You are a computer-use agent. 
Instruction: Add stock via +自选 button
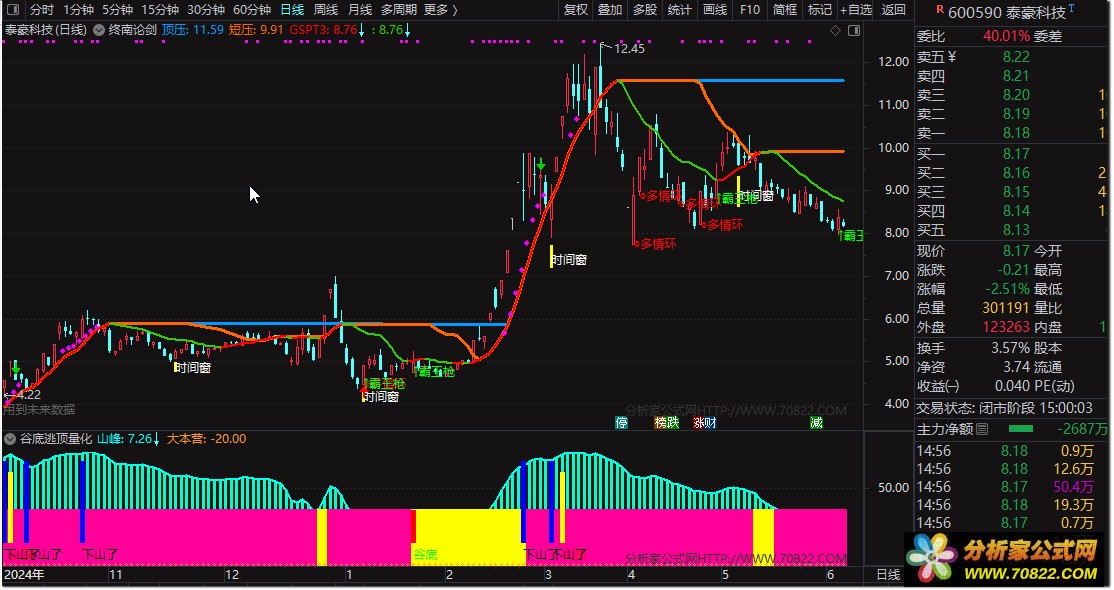pyautogui.click(x=856, y=10)
